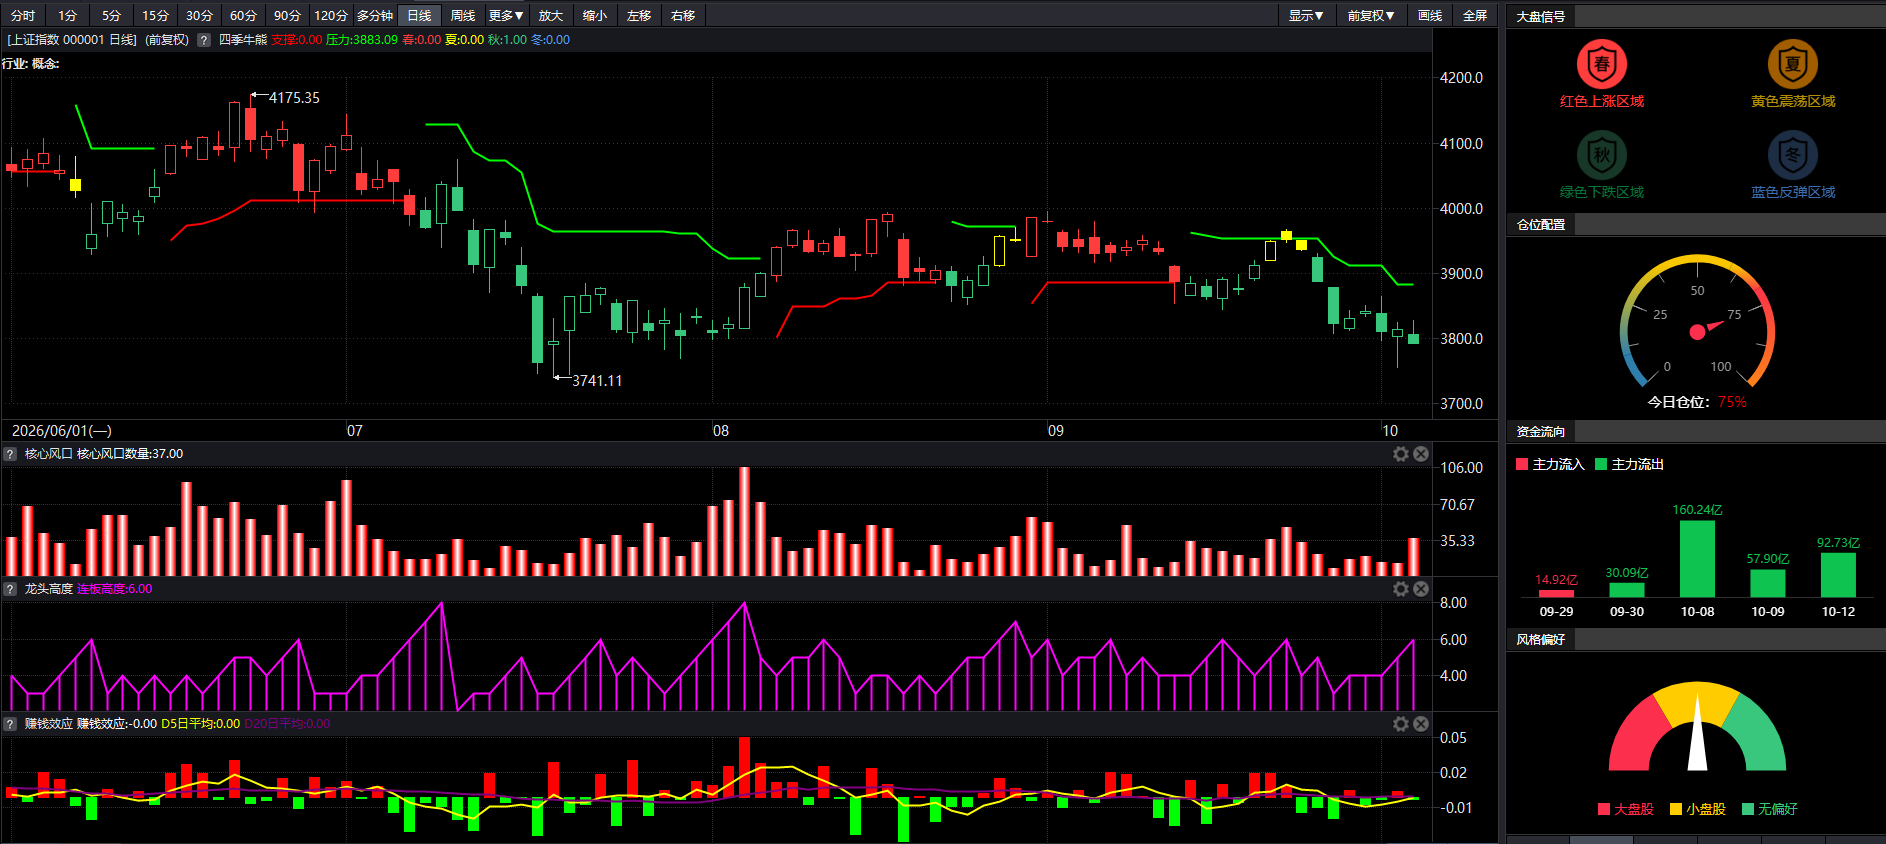Activate the 画线 drawing tool
Screen dimensions: 1886x844
click(1430, 16)
